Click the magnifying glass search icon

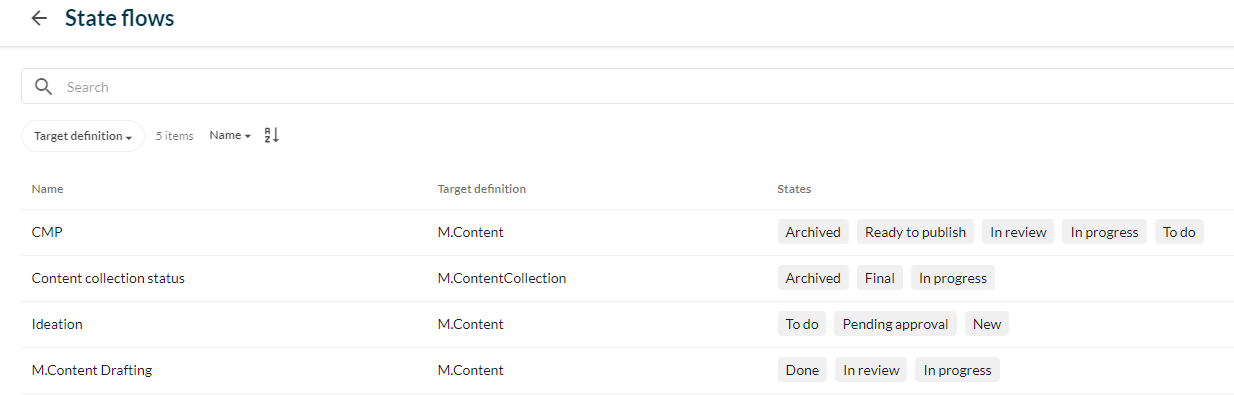click(43, 86)
